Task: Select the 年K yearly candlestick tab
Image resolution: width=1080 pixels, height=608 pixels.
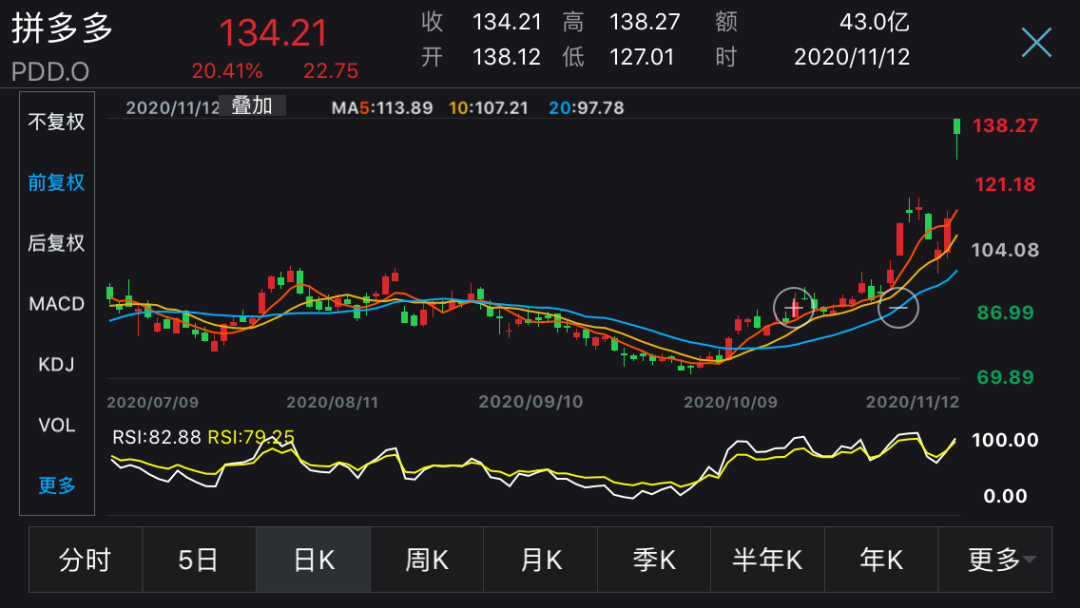Action: click(881, 560)
